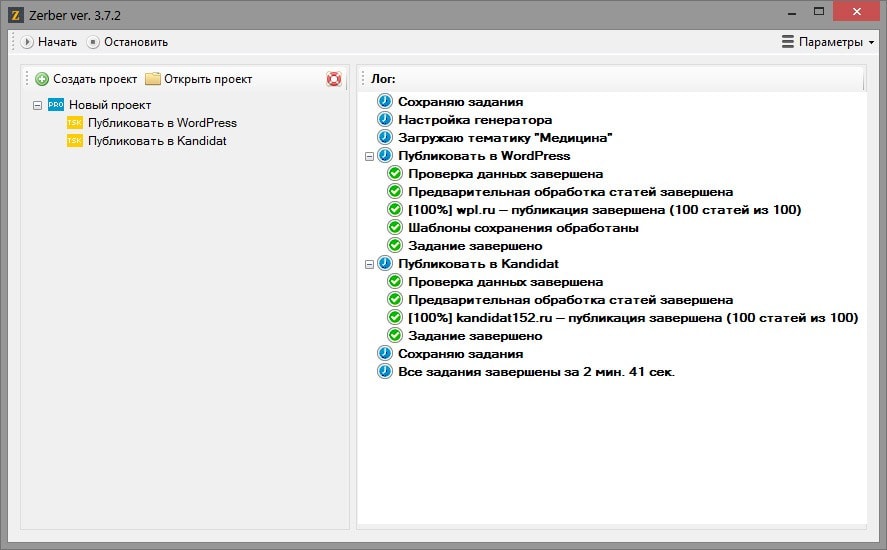Screen dimensions: 887x550
Task: Click the green check next to wpl.ru publication
Action: [x=395, y=210]
